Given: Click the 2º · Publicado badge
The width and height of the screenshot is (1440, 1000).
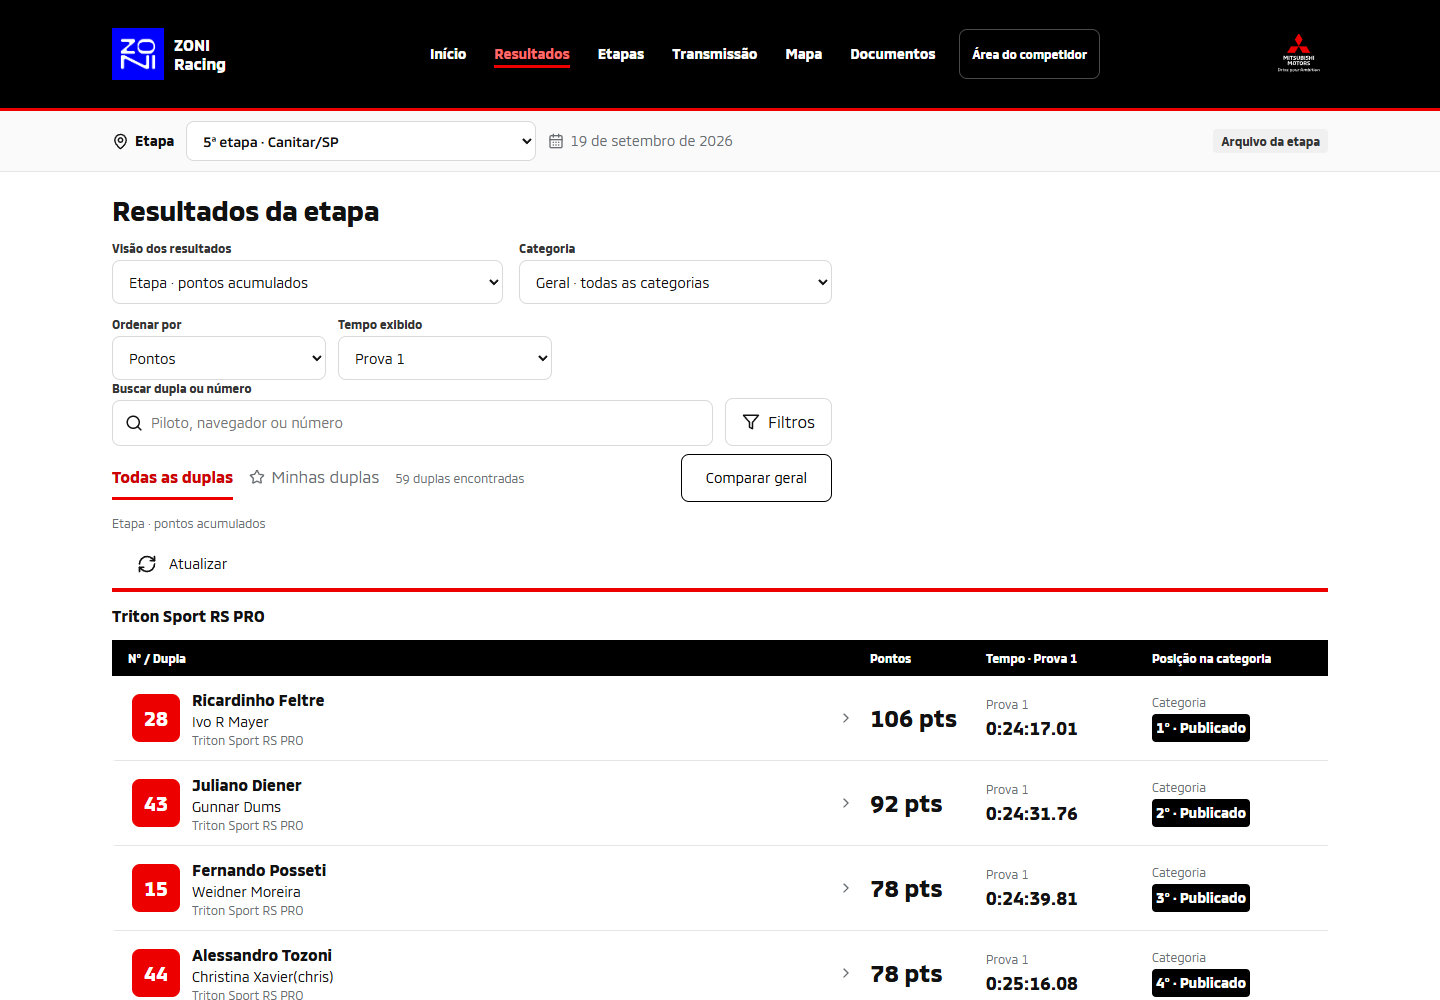Looking at the screenshot, I should (x=1201, y=813).
